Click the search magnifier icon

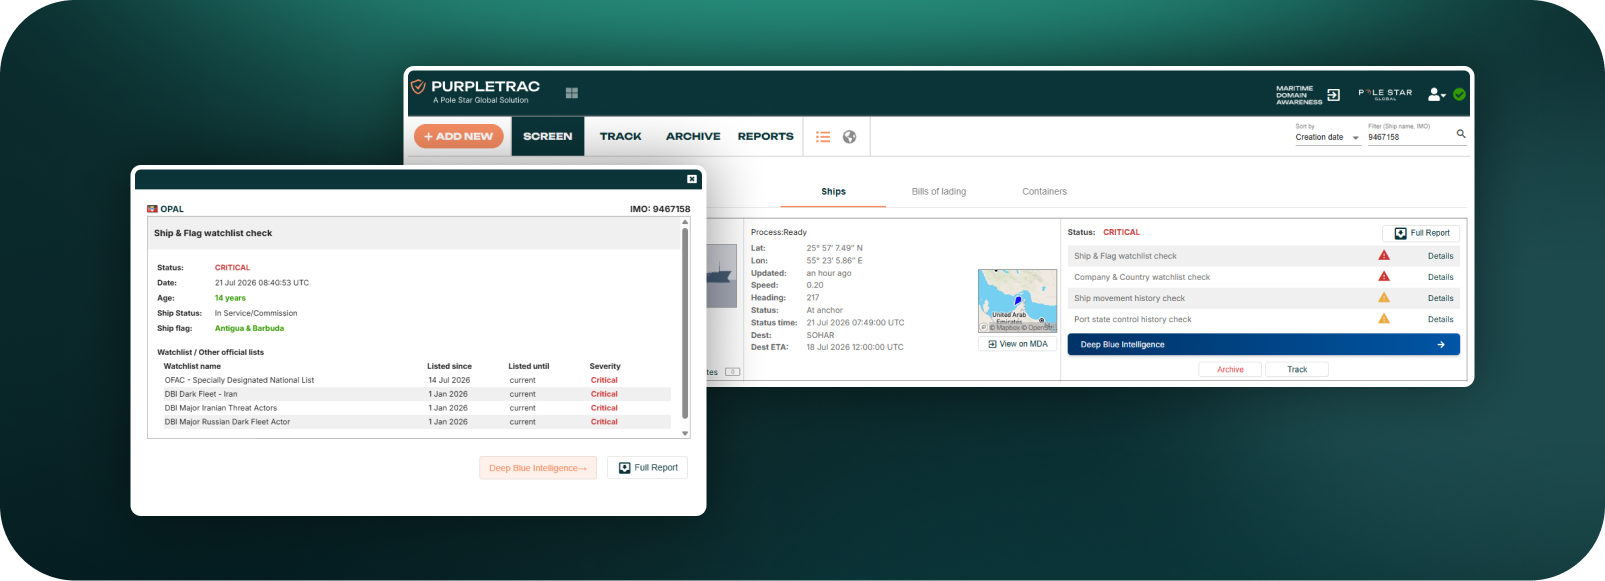click(1461, 133)
